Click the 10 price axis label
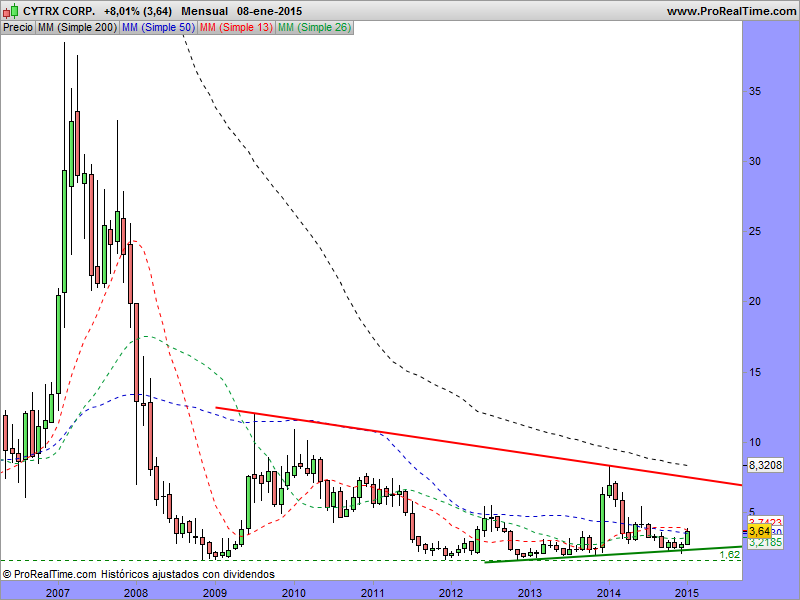The height and width of the screenshot is (600, 800). point(755,442)
